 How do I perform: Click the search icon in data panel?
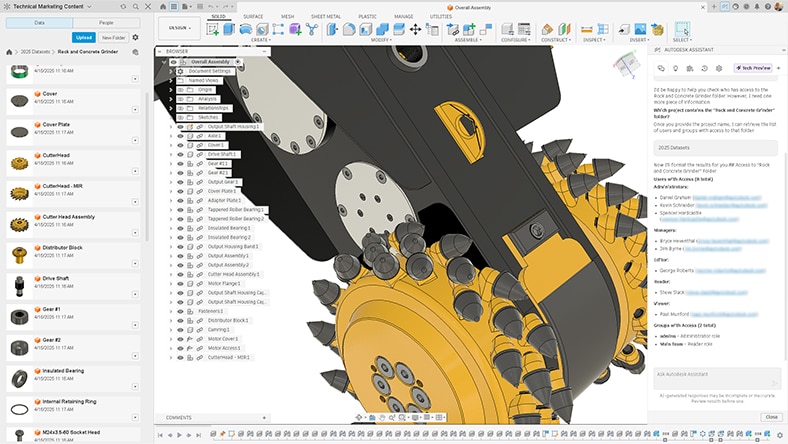click(136, 7)
